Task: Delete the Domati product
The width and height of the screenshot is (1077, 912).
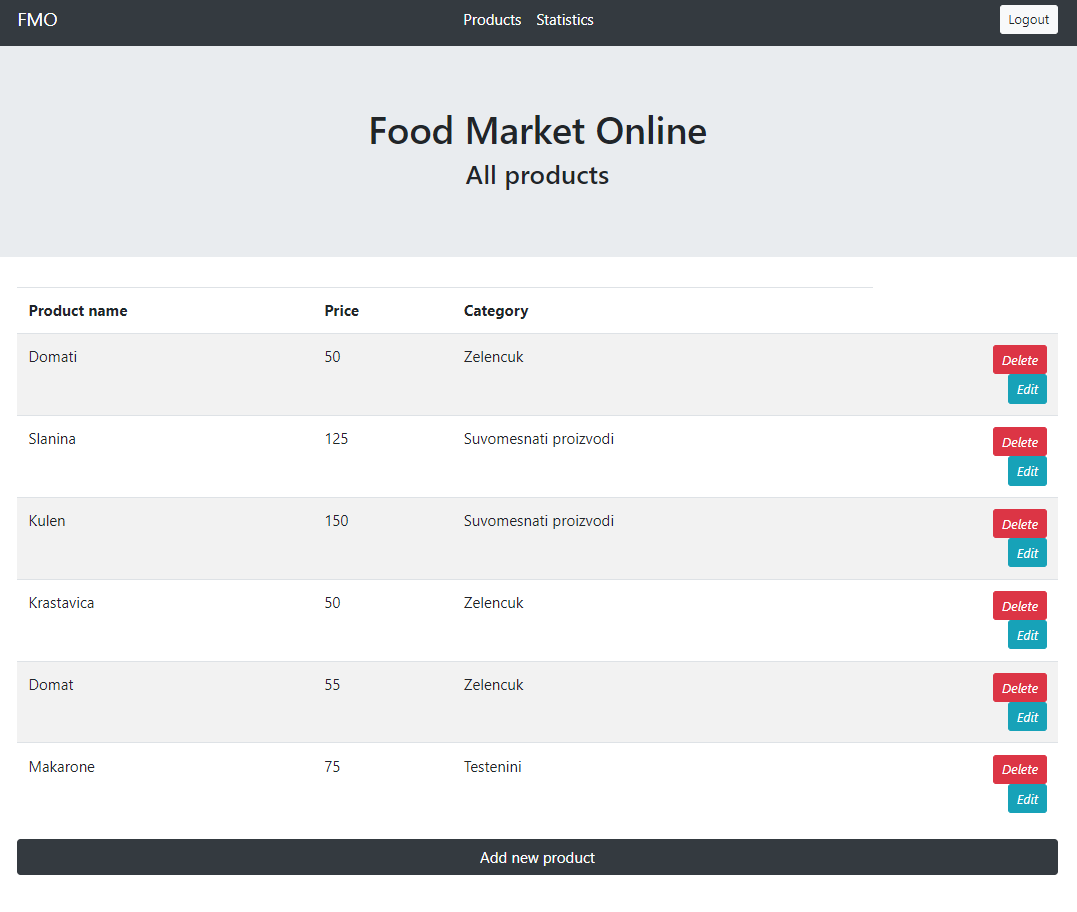Action: click(x=1019, y=360)
